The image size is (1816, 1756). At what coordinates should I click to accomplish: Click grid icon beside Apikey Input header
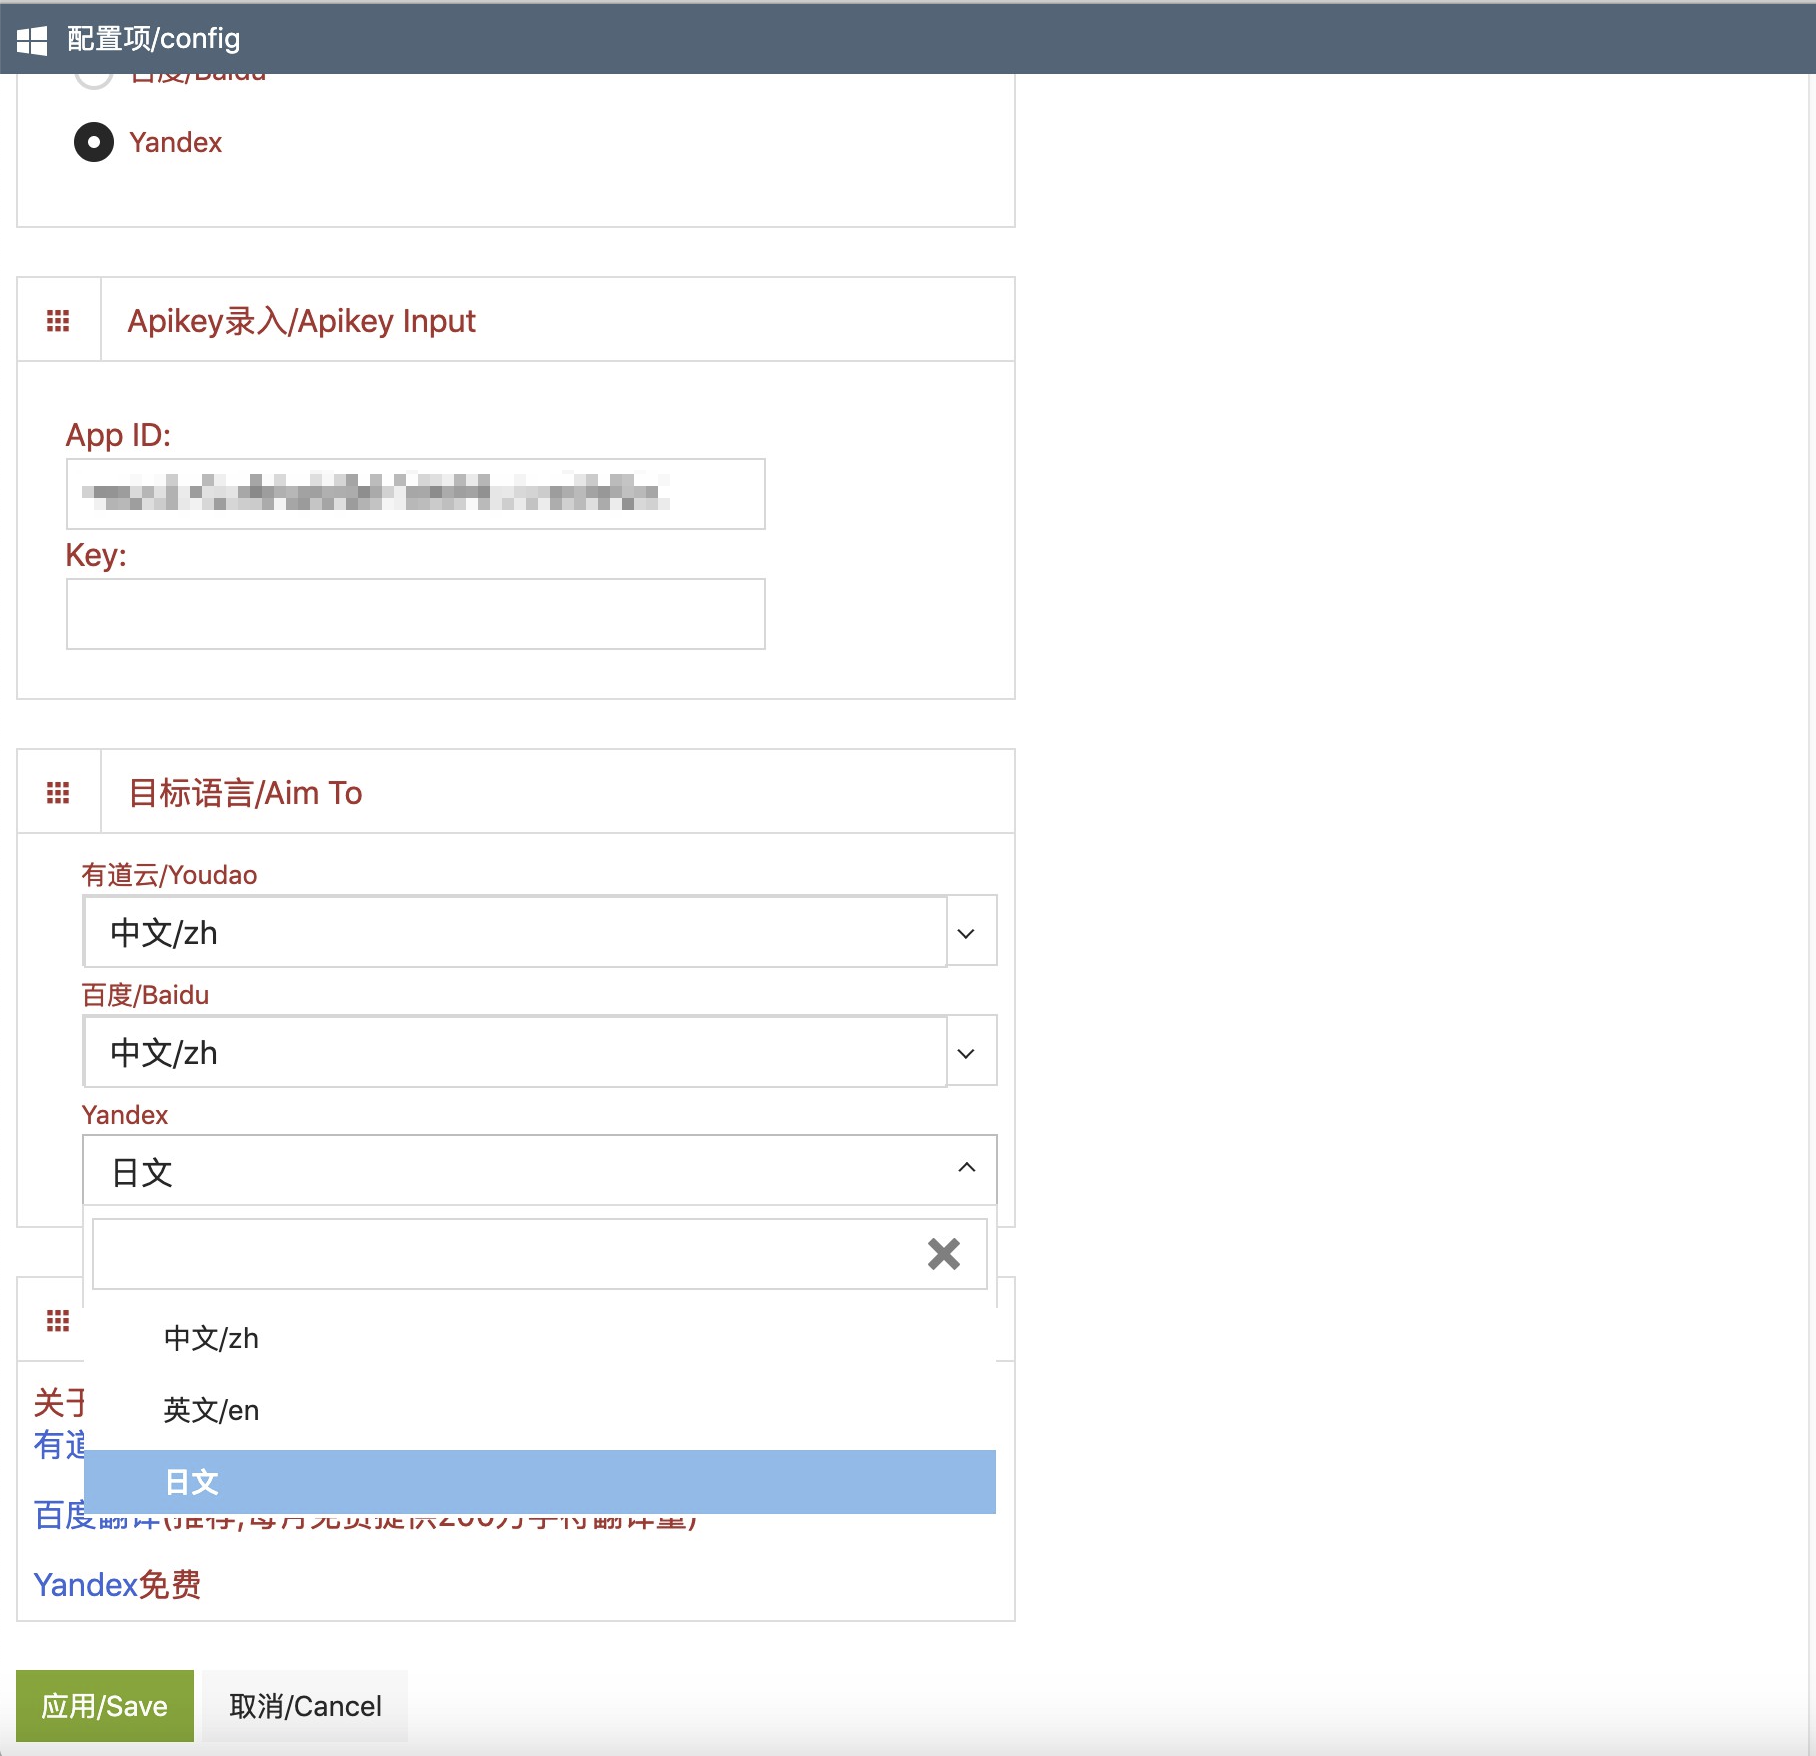coord(58,321)
